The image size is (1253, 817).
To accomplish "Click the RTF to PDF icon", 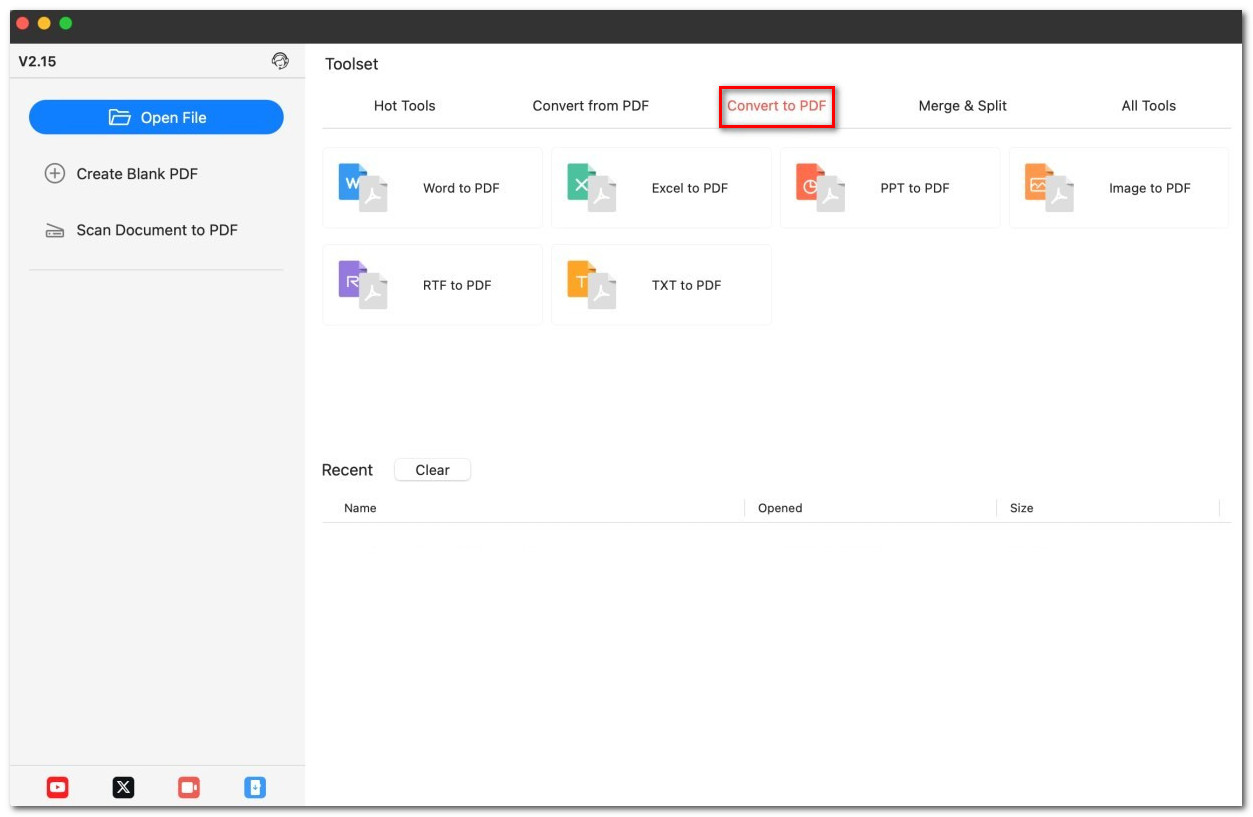I will [362, 285].
